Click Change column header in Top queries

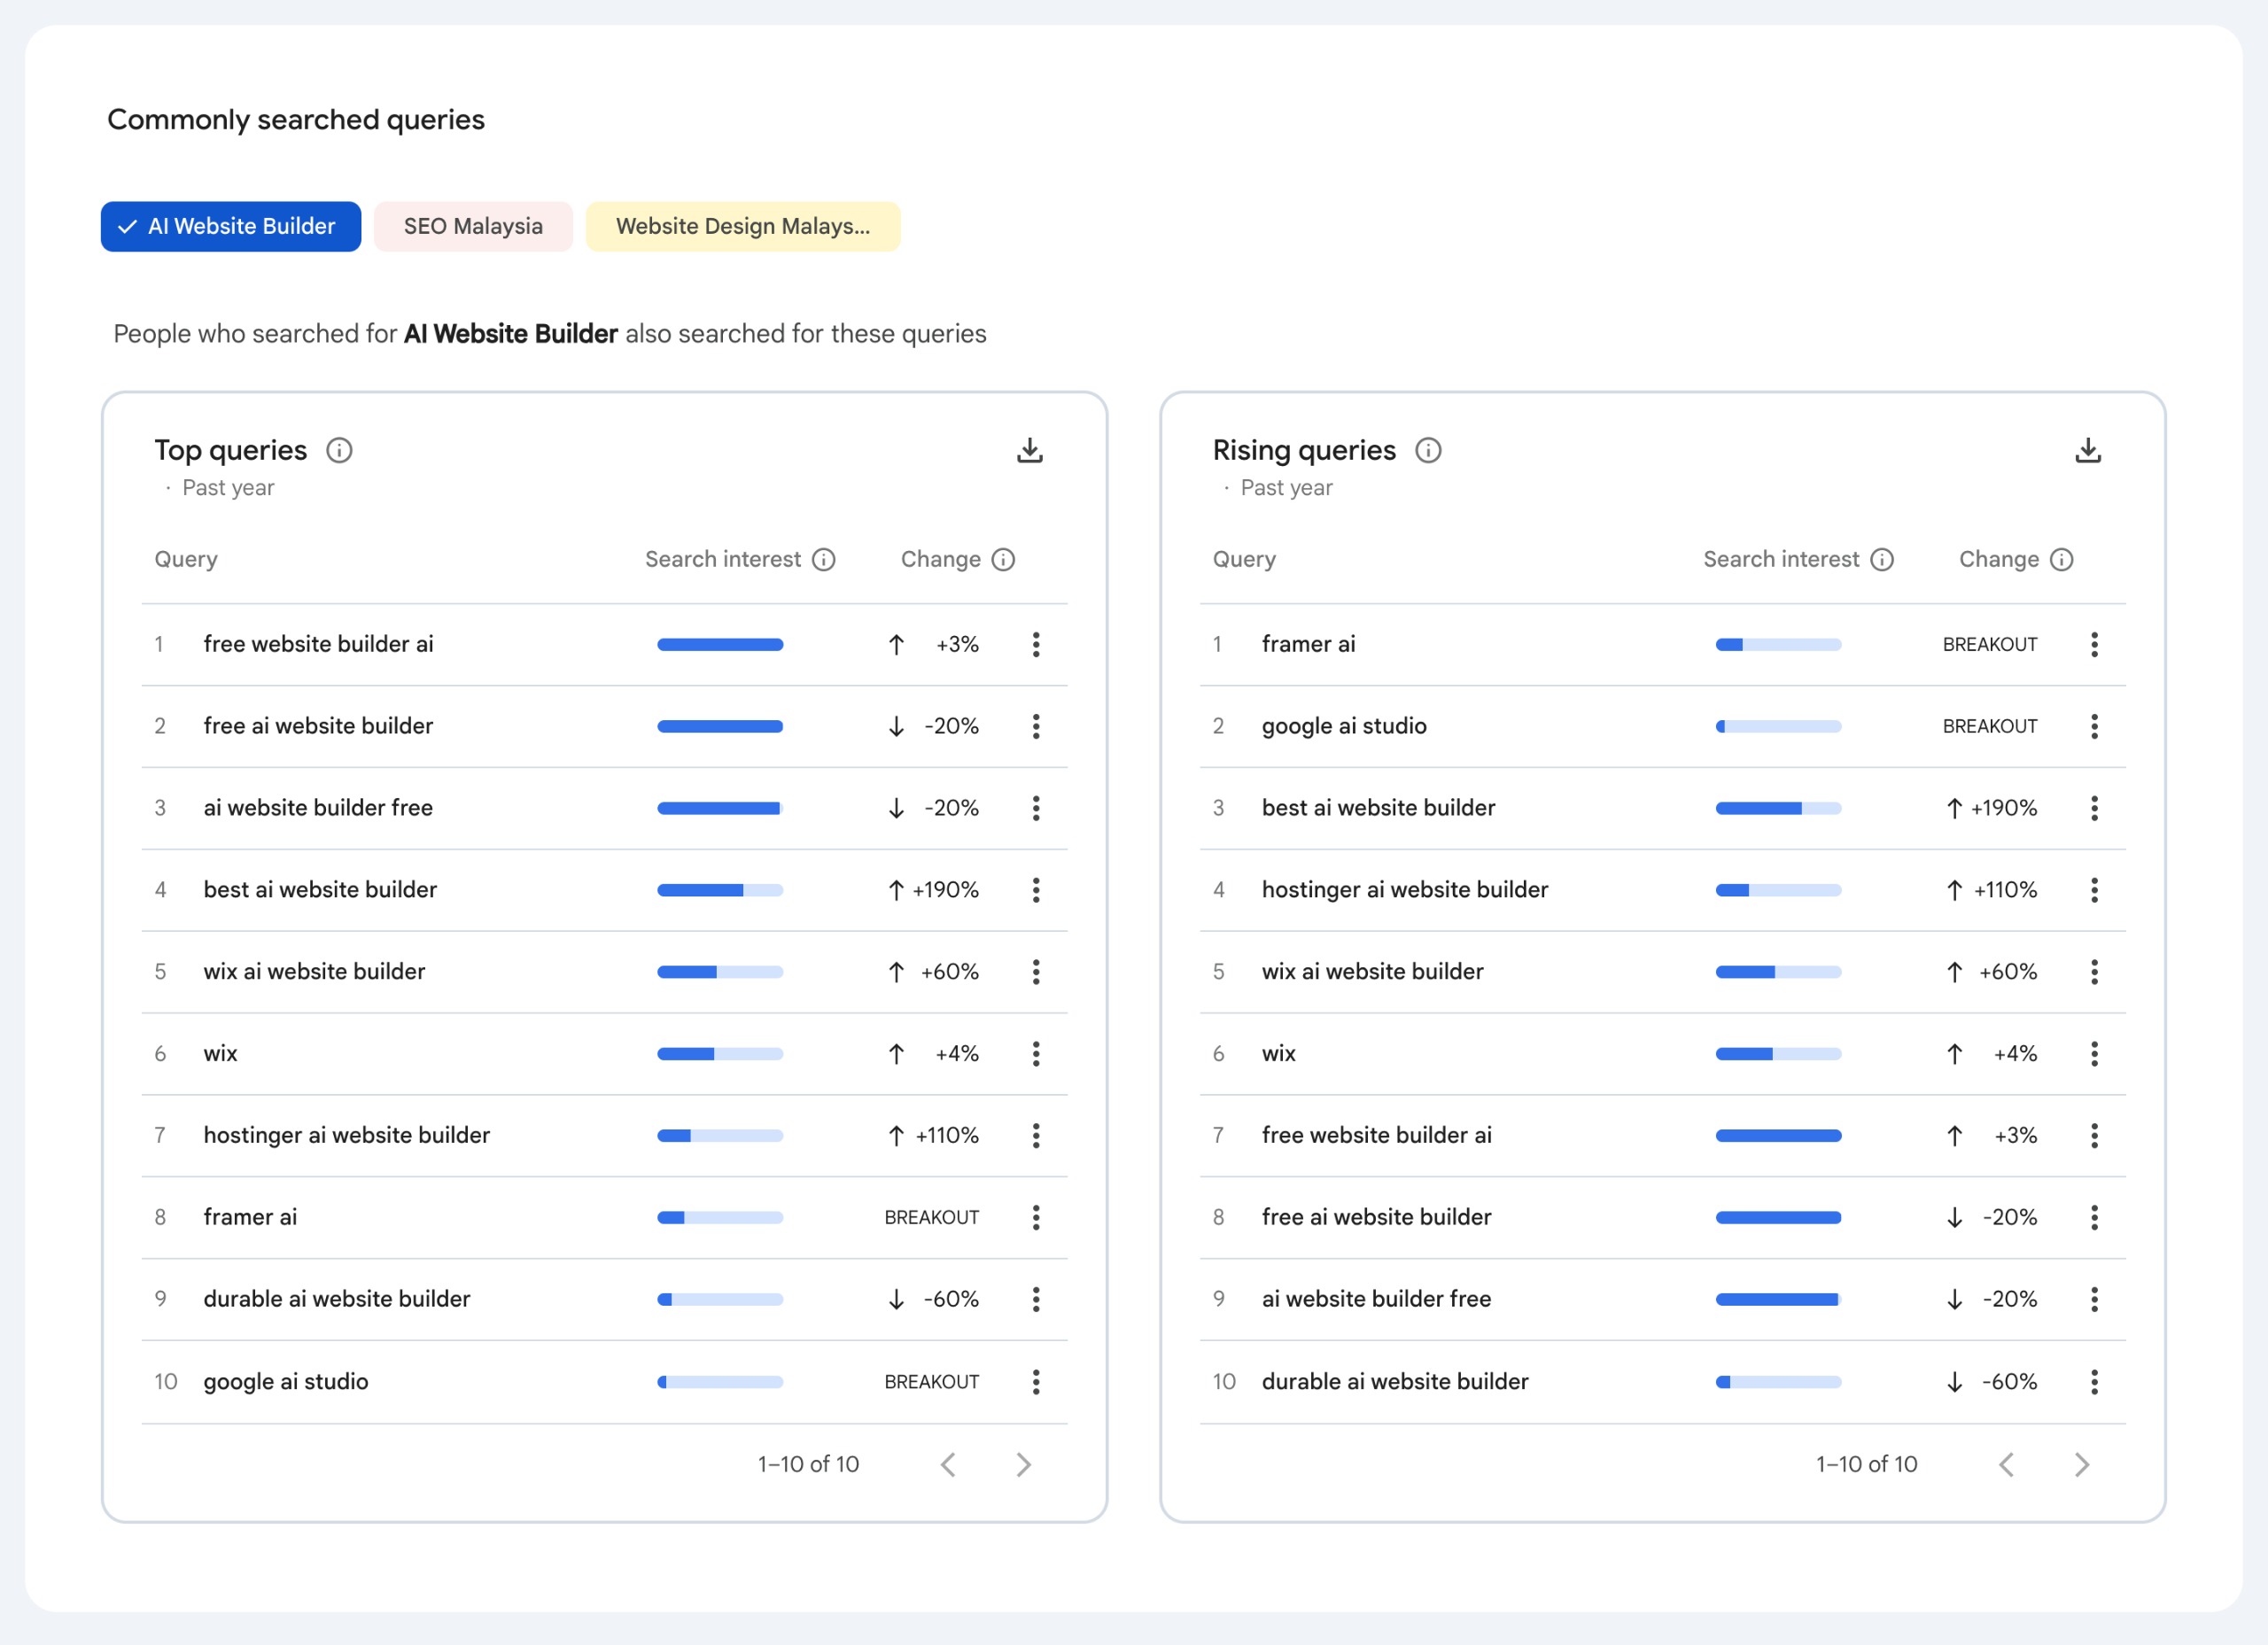[940, 559]
